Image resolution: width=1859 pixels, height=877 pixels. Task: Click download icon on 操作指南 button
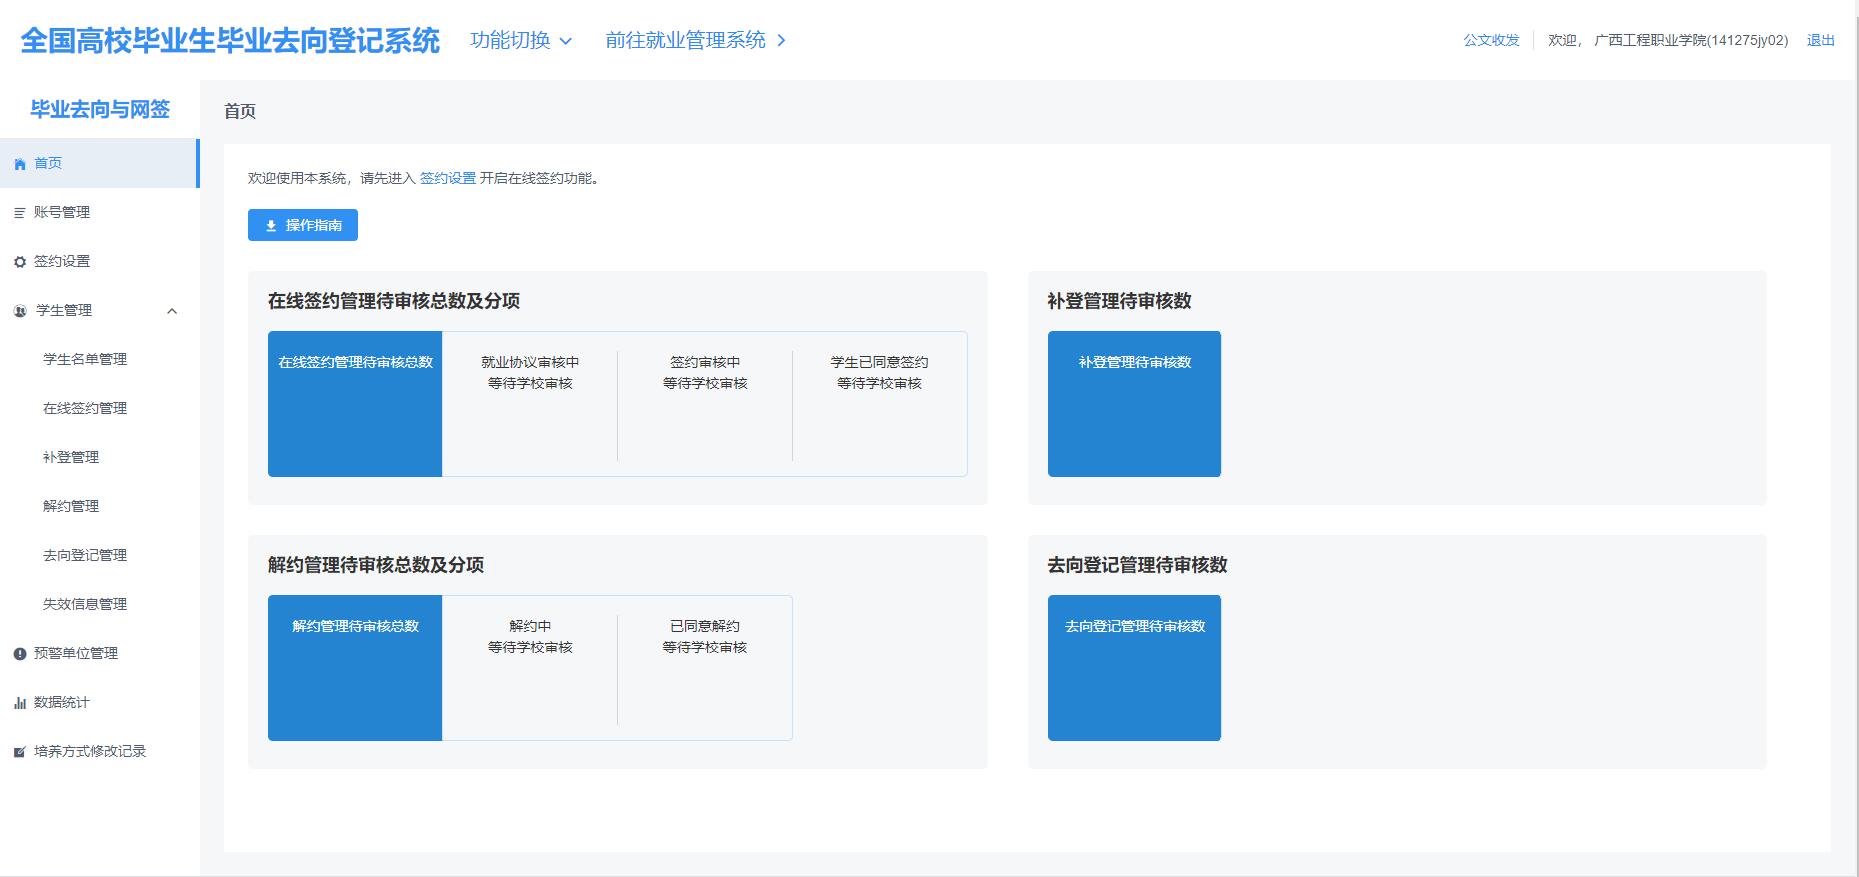click(271, 226)
